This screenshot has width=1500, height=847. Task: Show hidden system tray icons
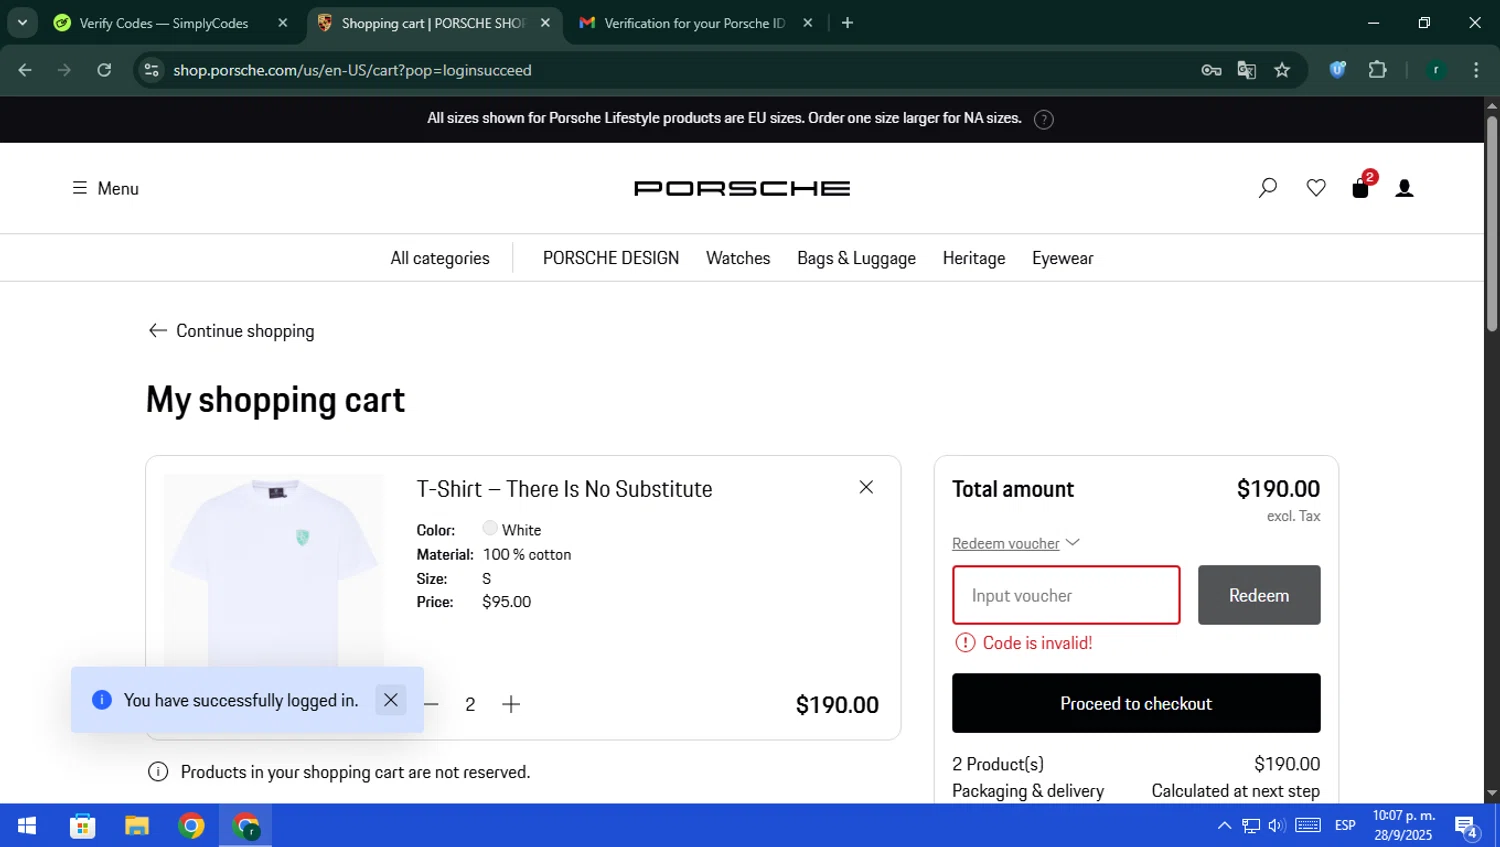(1224, 826)
